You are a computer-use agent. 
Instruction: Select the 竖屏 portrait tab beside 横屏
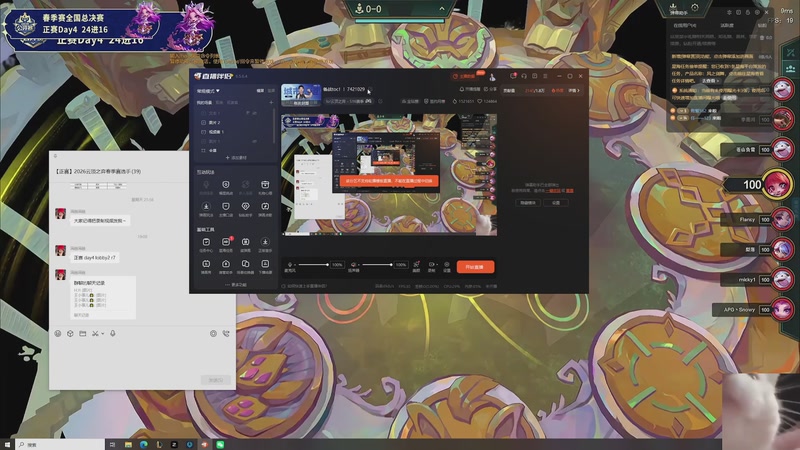point(271,91)
